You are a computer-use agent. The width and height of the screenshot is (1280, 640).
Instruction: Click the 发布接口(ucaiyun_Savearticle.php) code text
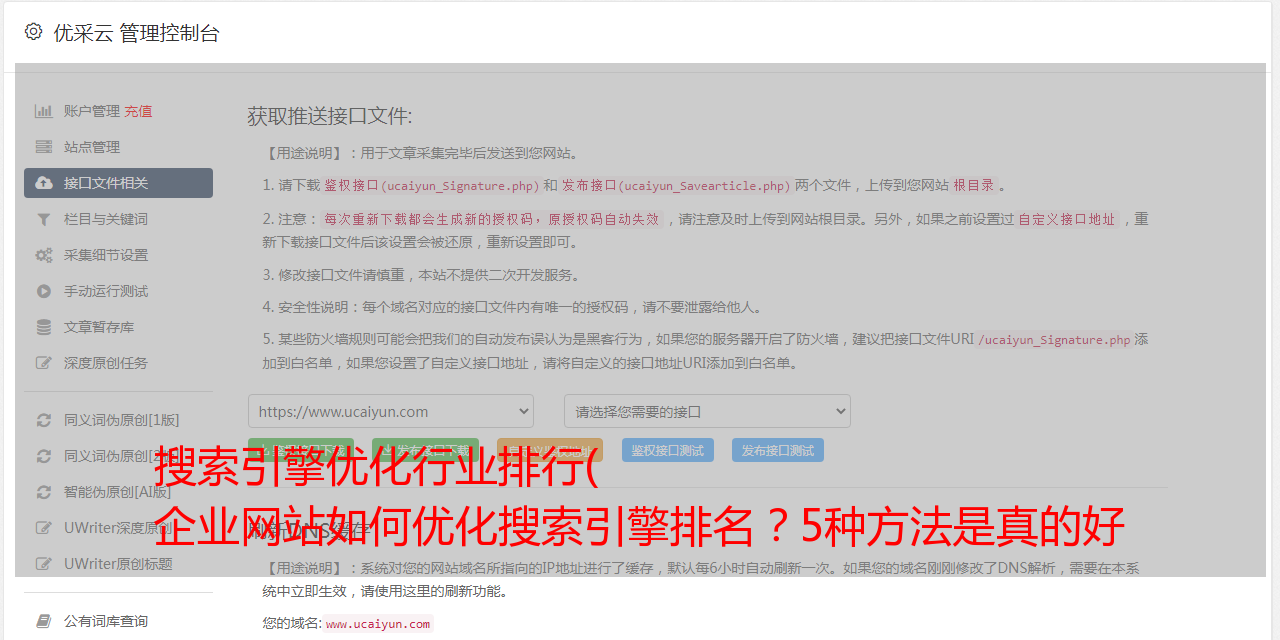(x=676, y=185)
